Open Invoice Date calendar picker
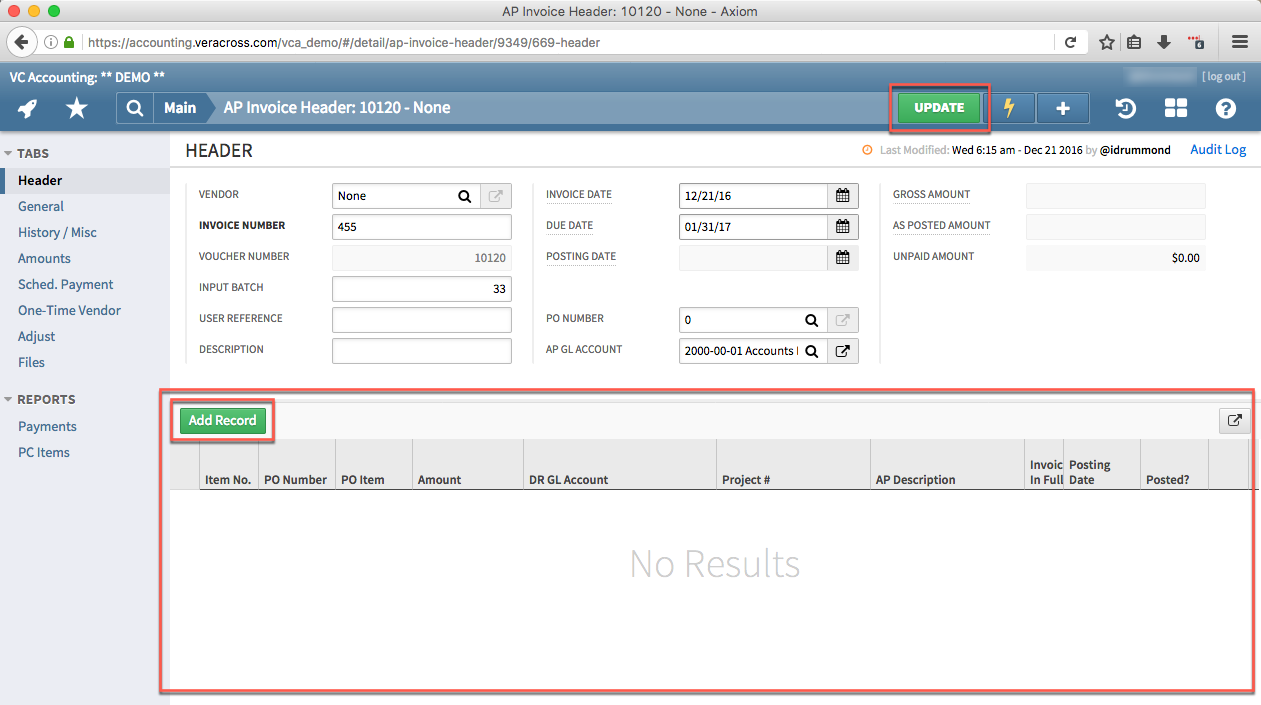This screenshot has height=705, width=1261. tap(842, 196)
